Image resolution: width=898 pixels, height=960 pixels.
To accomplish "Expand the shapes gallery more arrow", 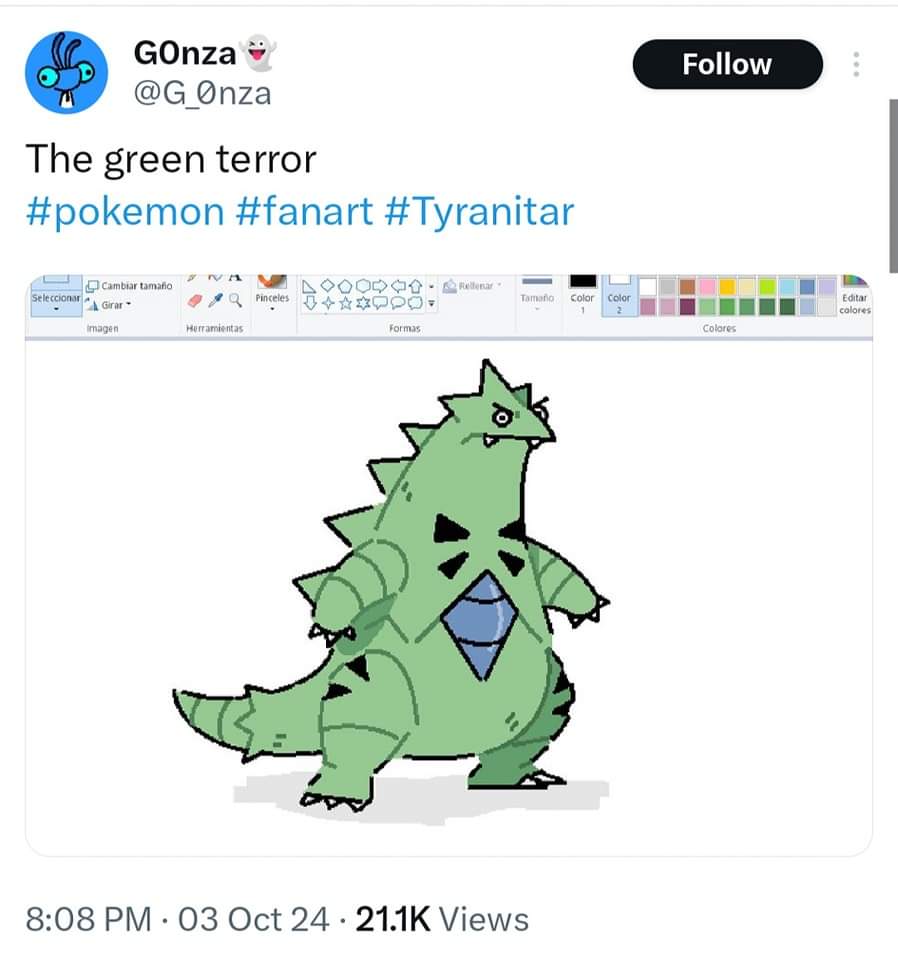I will pos(432,302).
